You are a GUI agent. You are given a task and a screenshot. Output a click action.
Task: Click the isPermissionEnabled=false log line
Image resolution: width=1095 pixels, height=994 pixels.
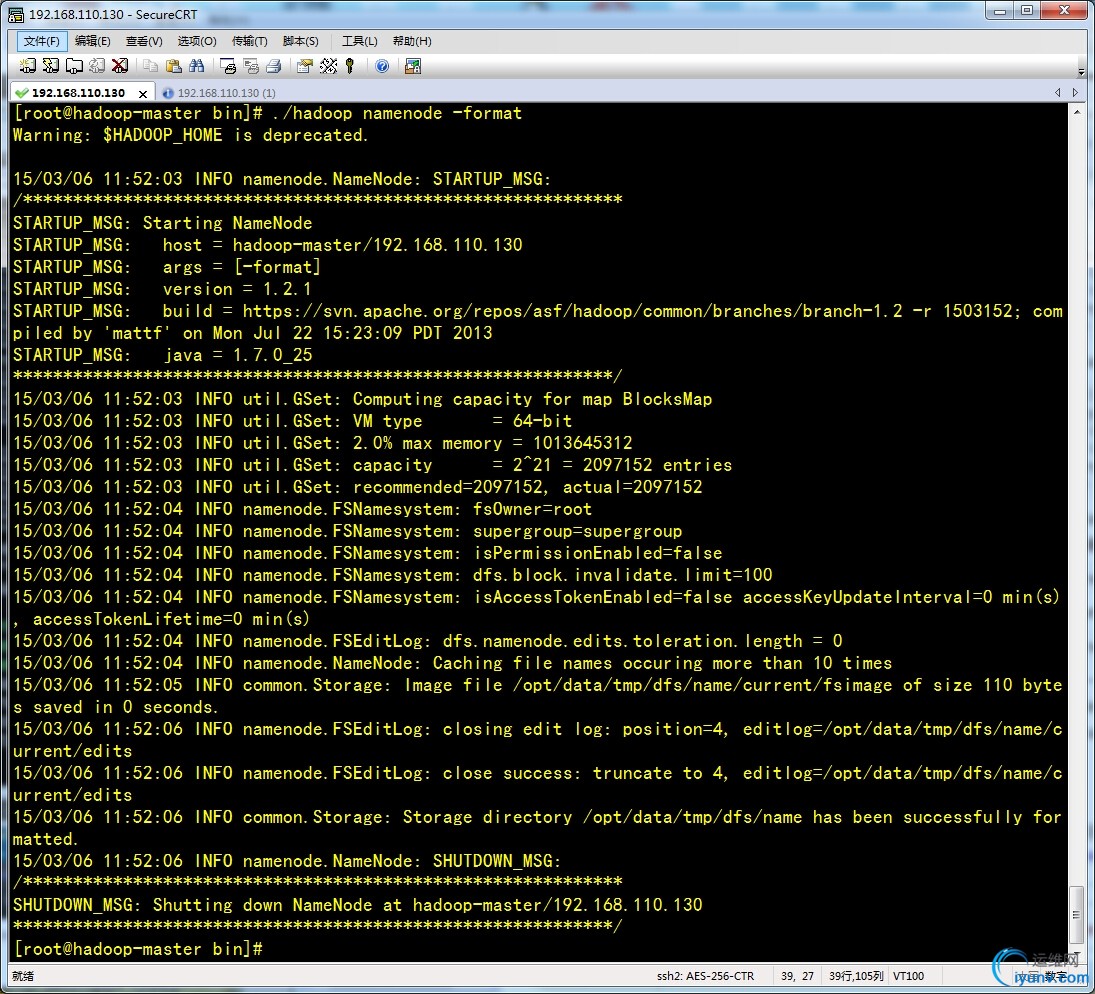tap(367, 553)
